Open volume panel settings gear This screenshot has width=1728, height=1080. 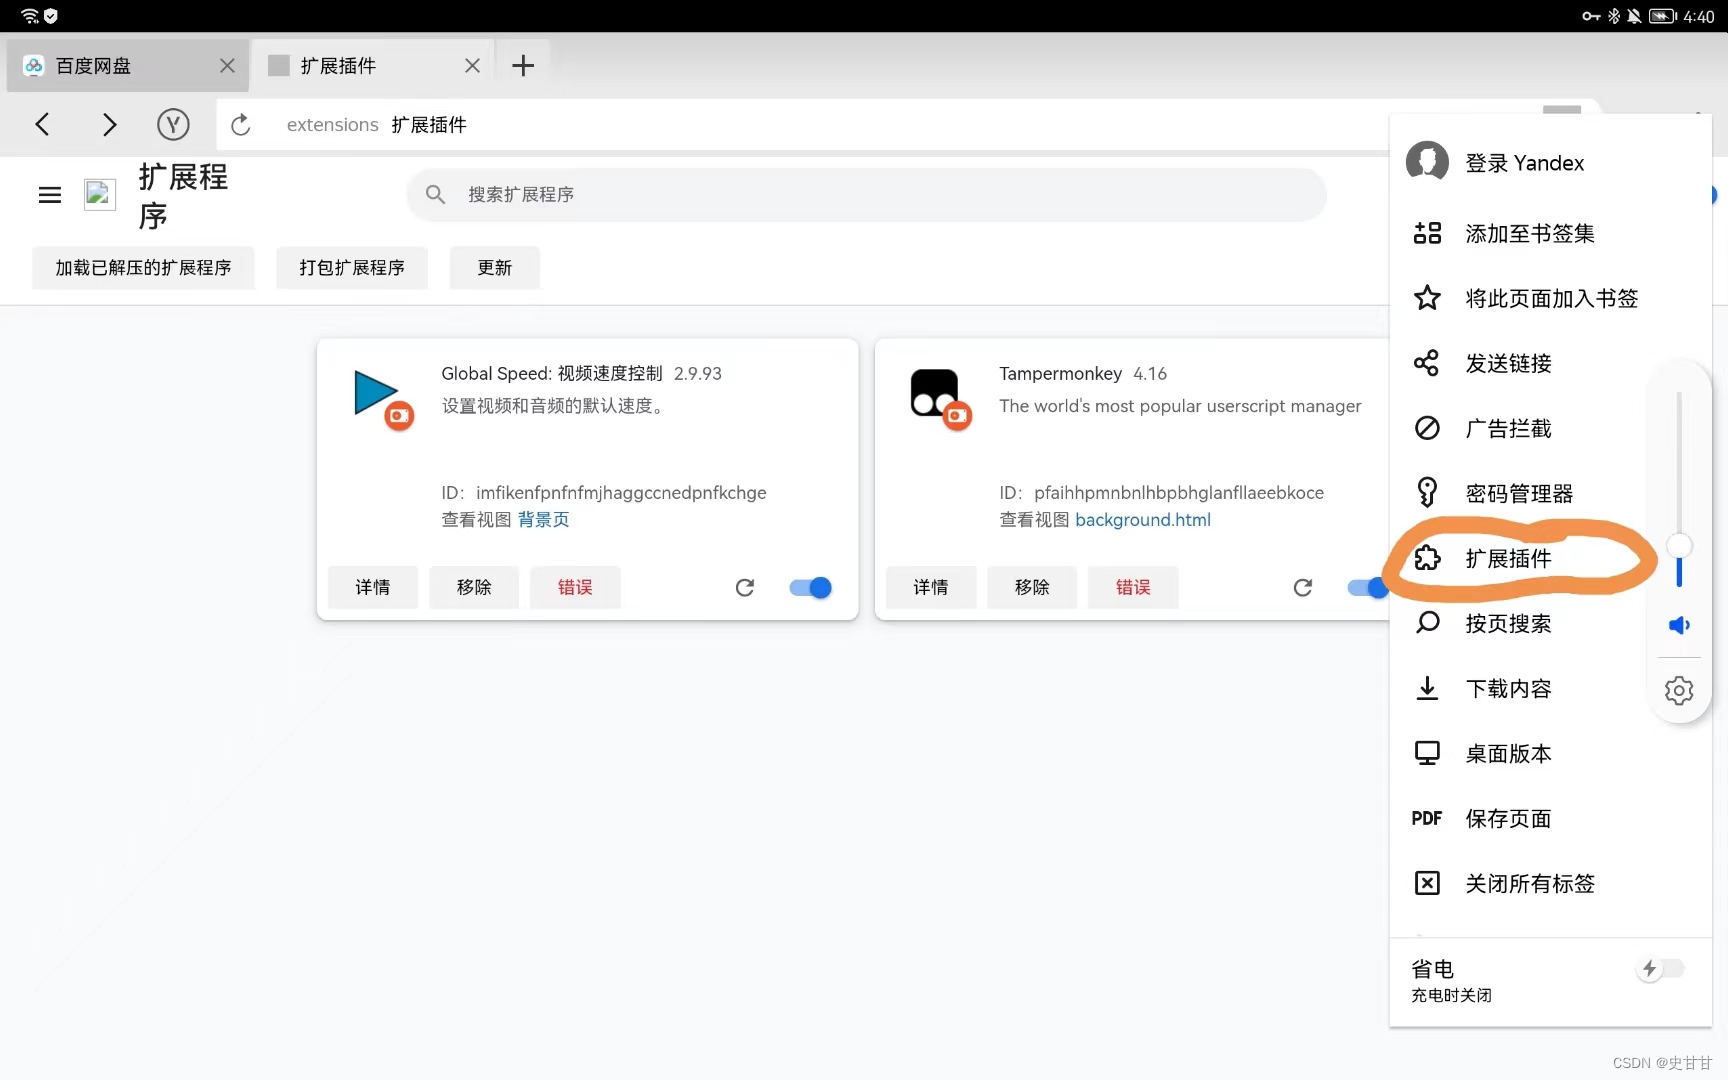[x=1679, y=690]
